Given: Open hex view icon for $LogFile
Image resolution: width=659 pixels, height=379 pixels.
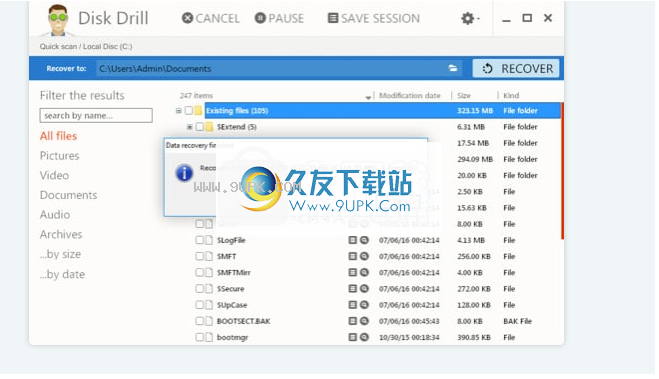Looking at the screenshot, I should pos(353,240).
